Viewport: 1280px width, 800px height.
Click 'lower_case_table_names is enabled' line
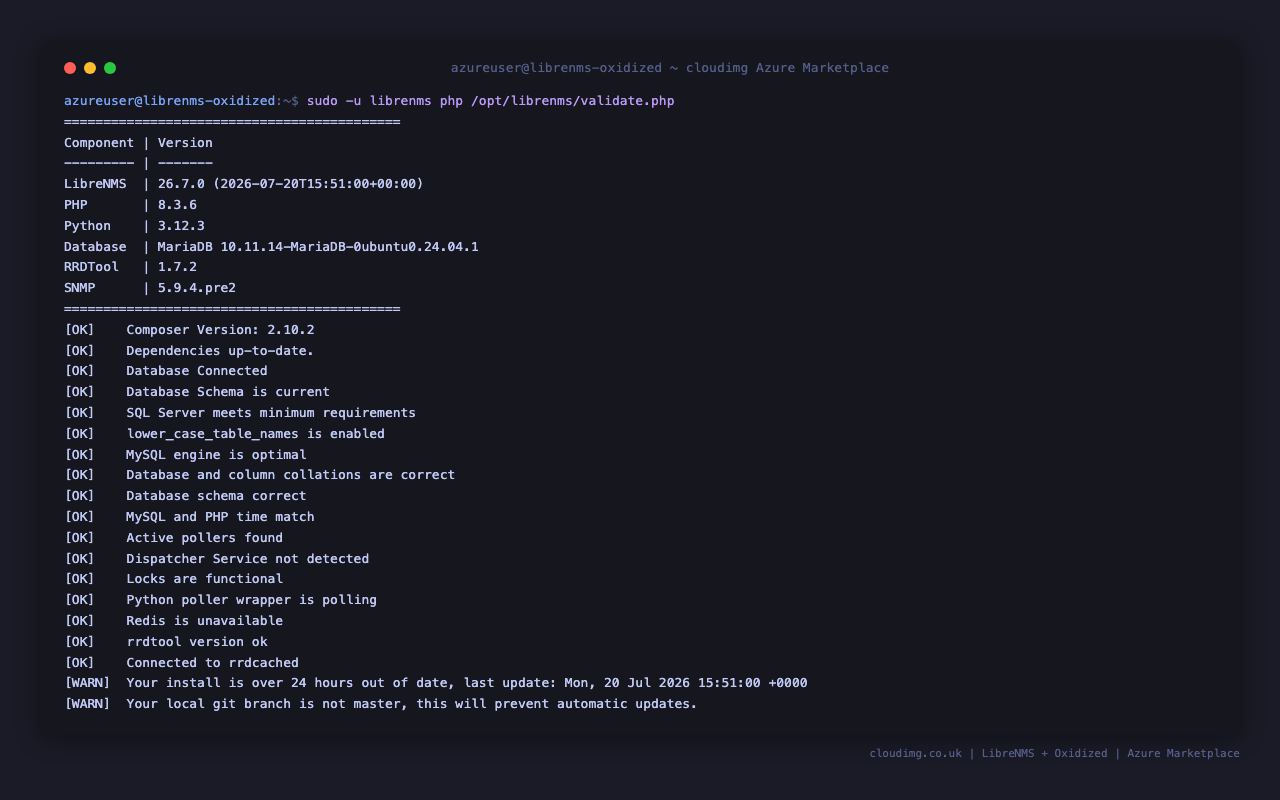[x=224, y=434]
